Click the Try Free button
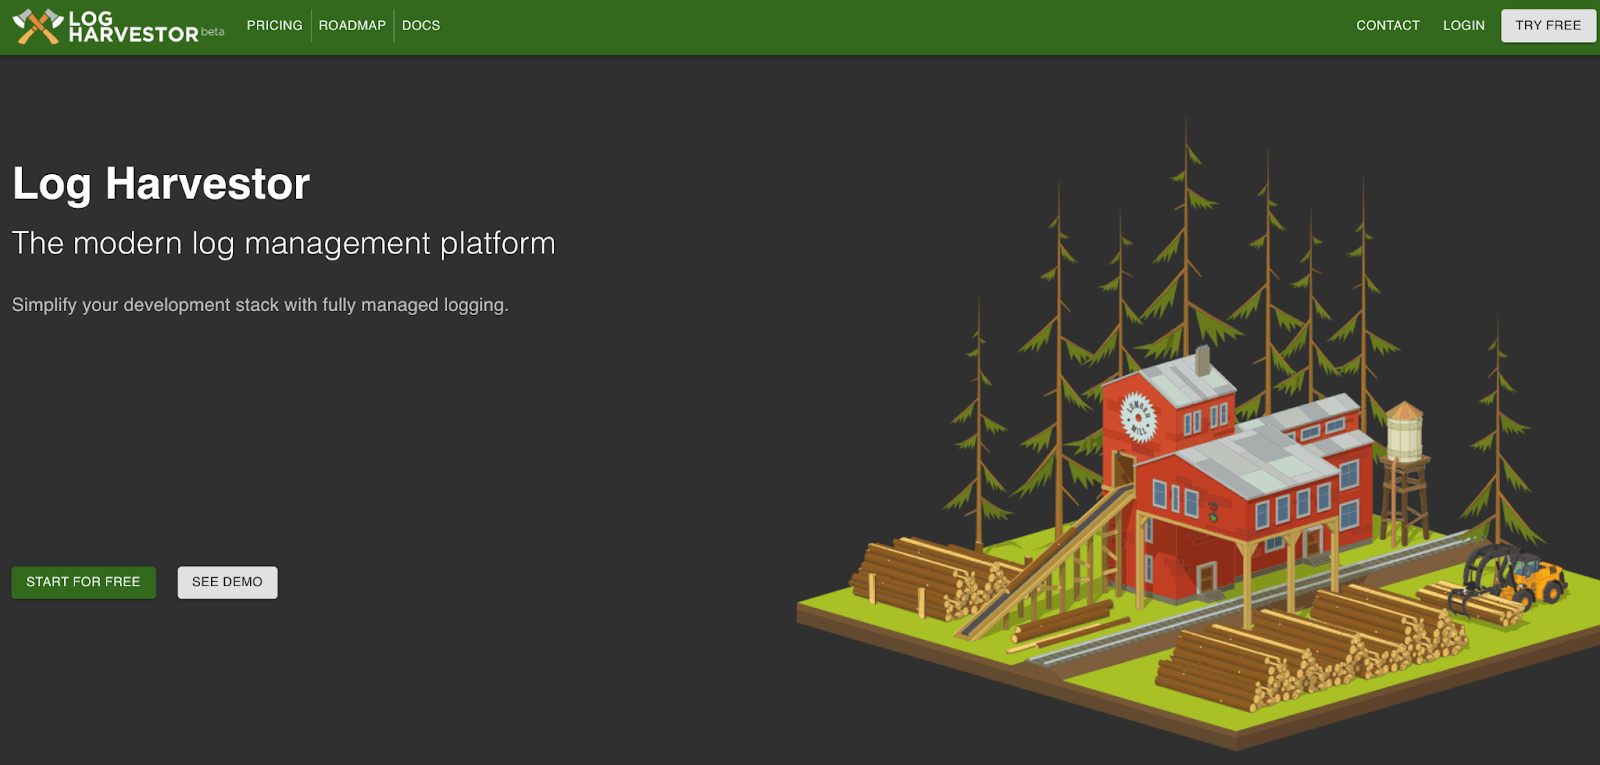 click(1548, 26)
